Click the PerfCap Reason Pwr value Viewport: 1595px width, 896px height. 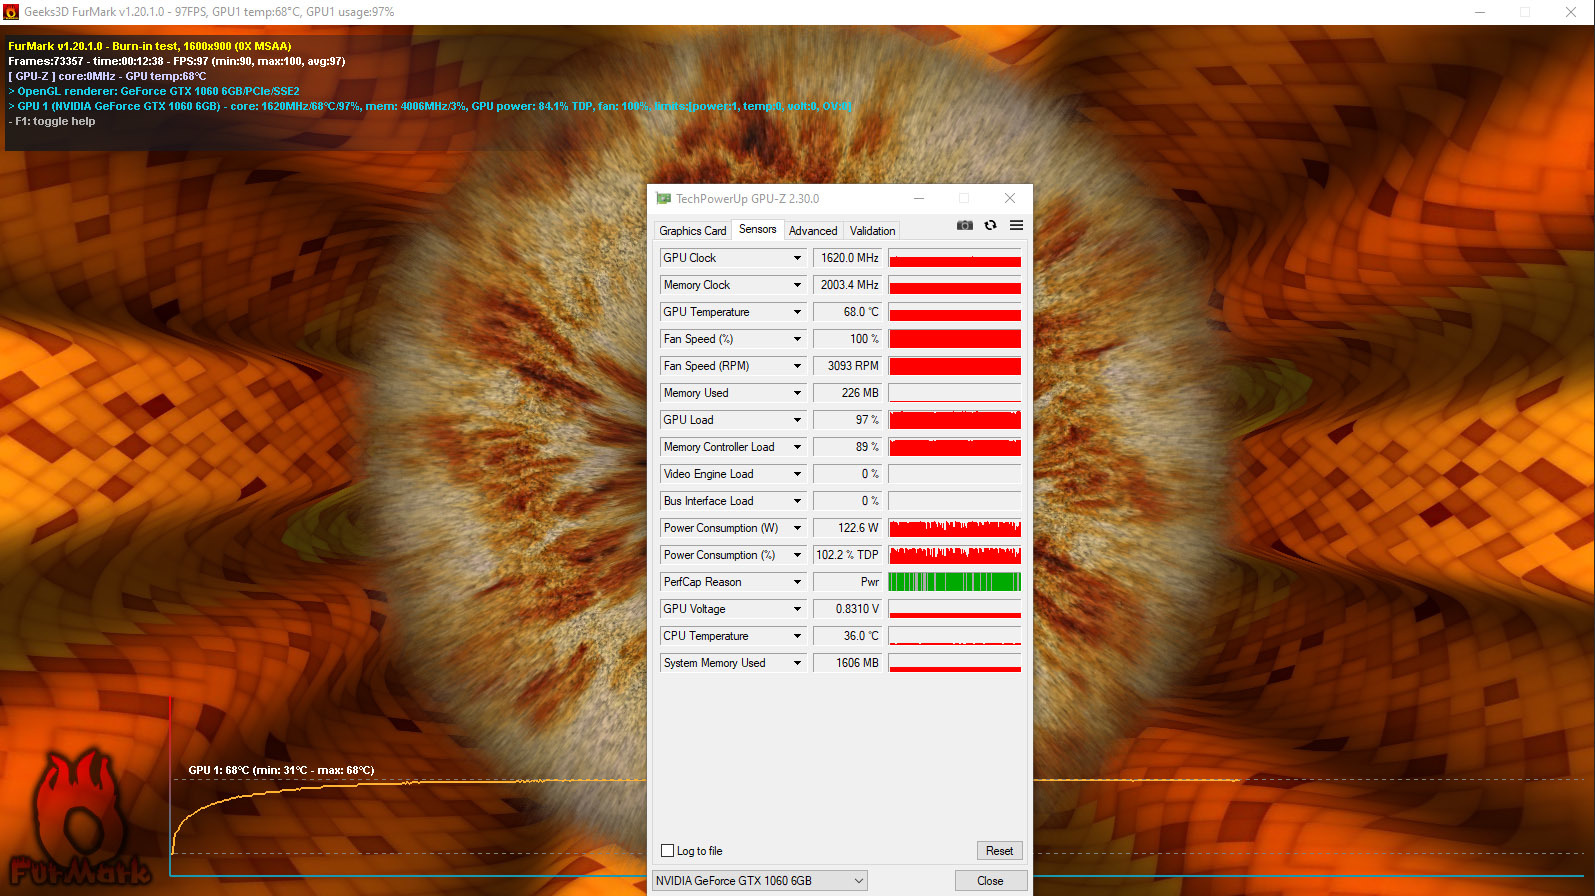click(x=848, y=582)
